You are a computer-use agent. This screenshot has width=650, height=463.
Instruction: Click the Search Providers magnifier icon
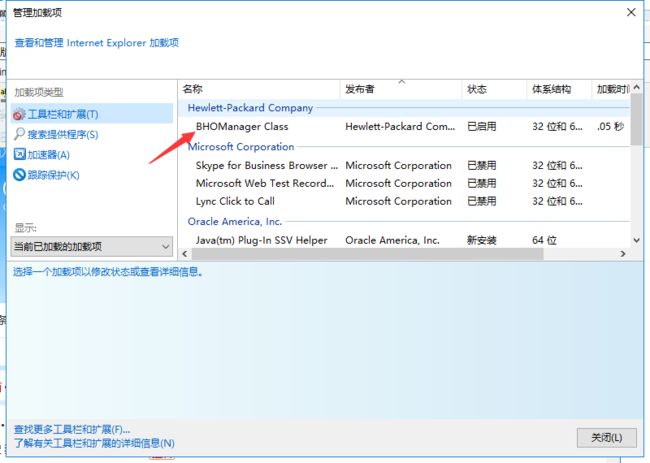click(x=19, y=134)
